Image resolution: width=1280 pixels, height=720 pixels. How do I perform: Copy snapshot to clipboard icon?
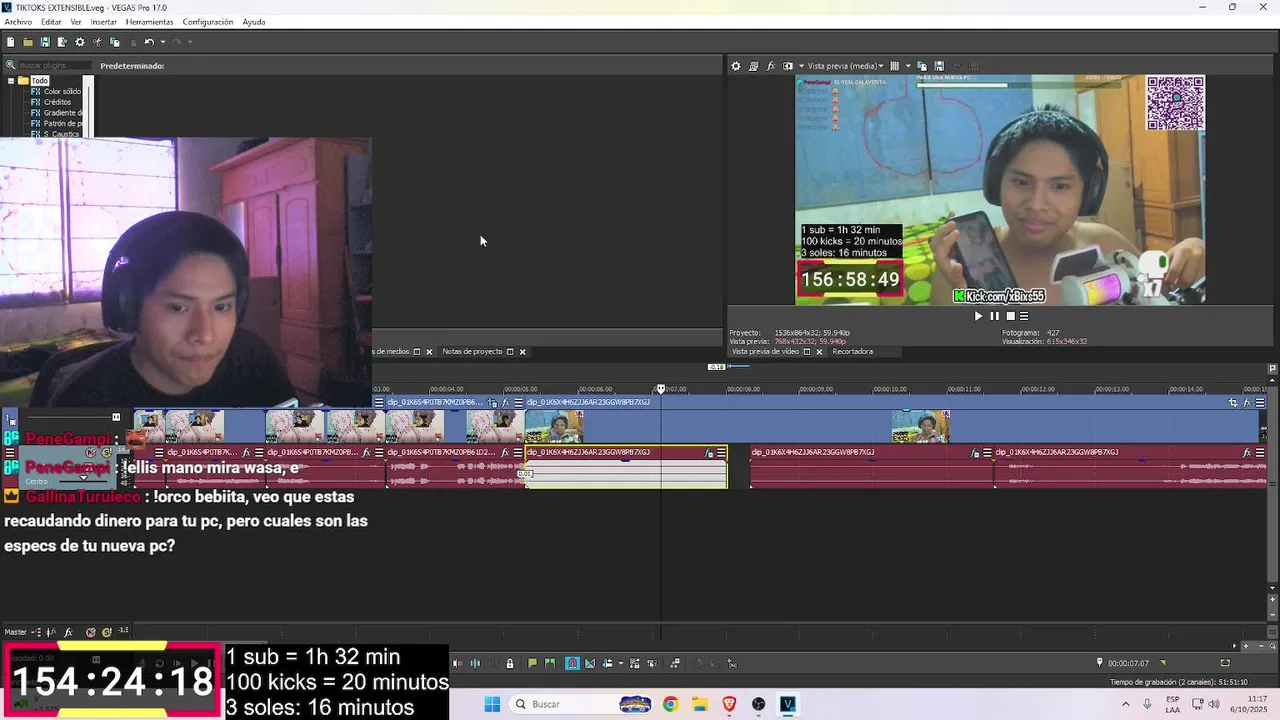click(x=922, y=66)
